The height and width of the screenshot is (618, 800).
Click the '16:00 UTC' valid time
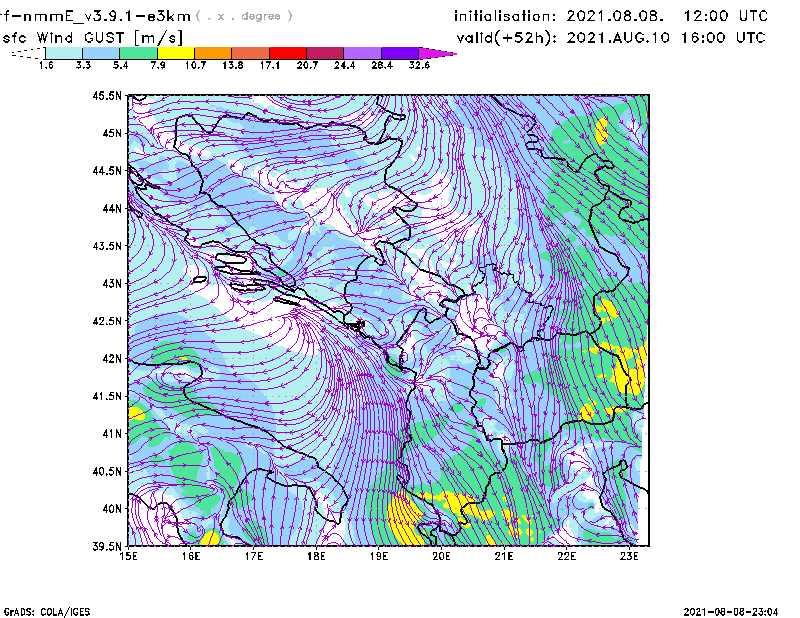click(723, 38)
